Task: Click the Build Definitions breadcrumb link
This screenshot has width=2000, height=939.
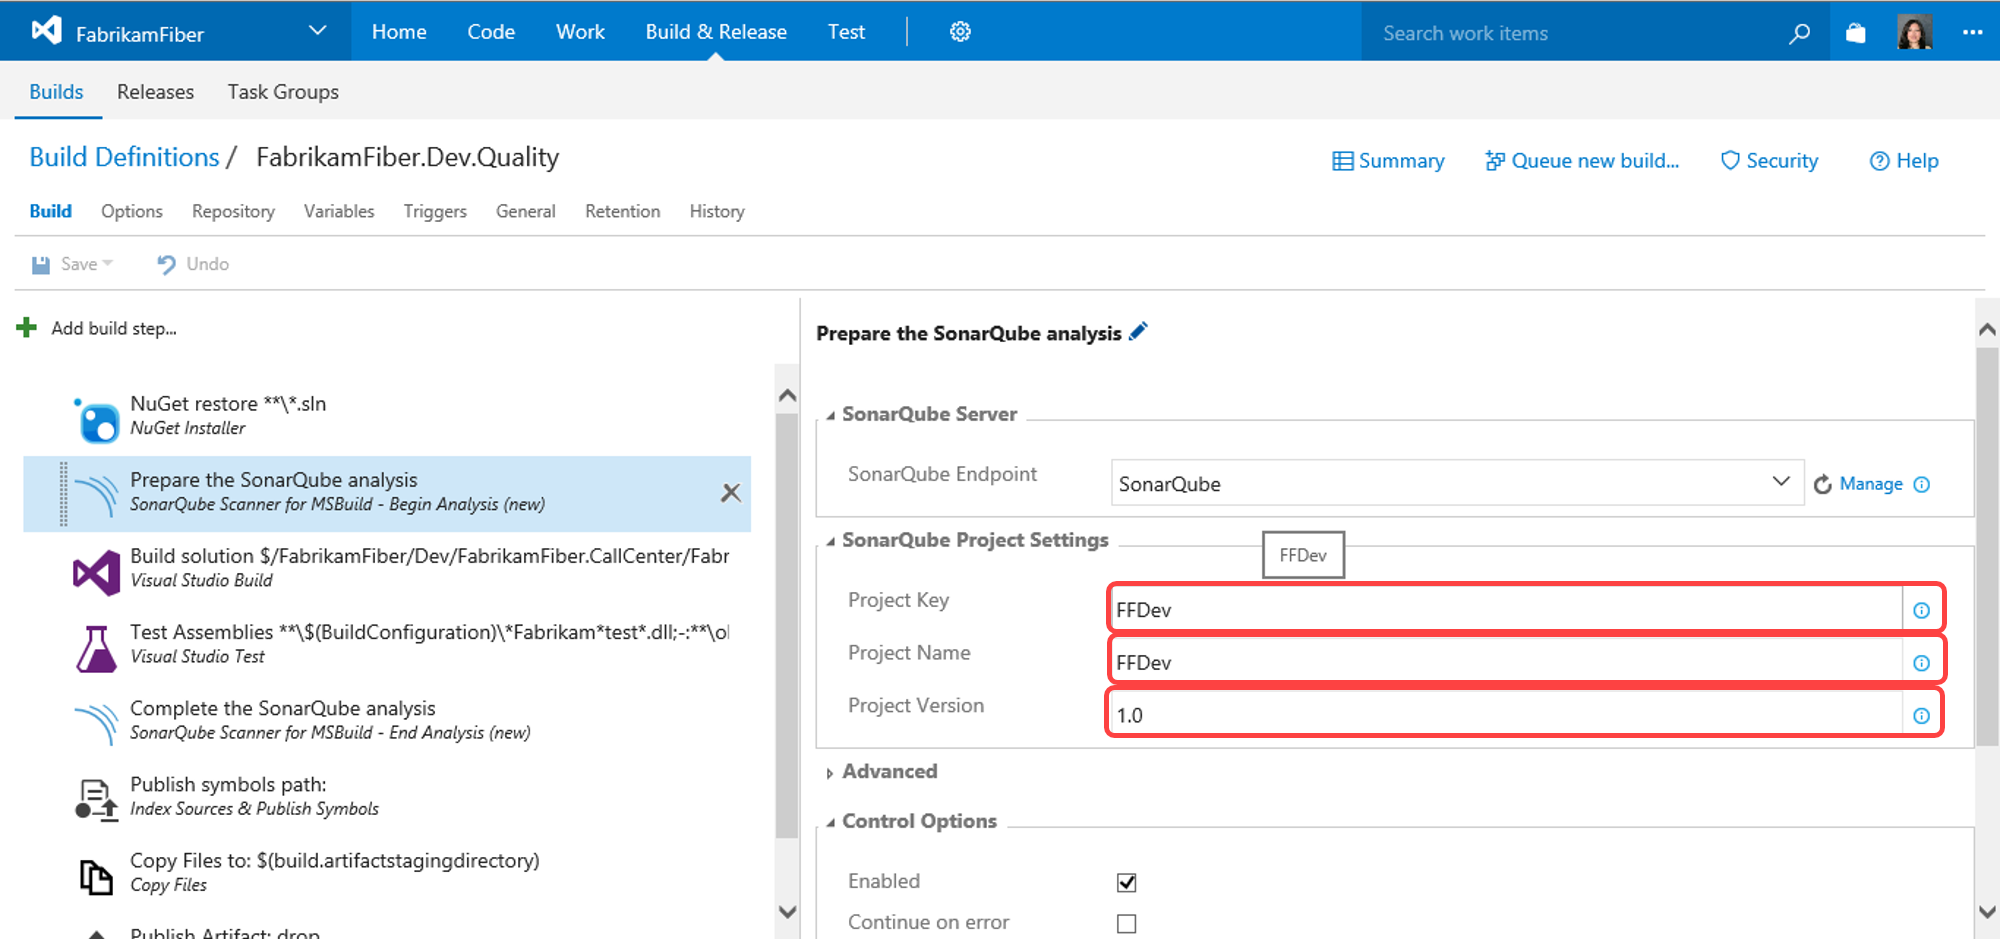Action: (124, 157)
